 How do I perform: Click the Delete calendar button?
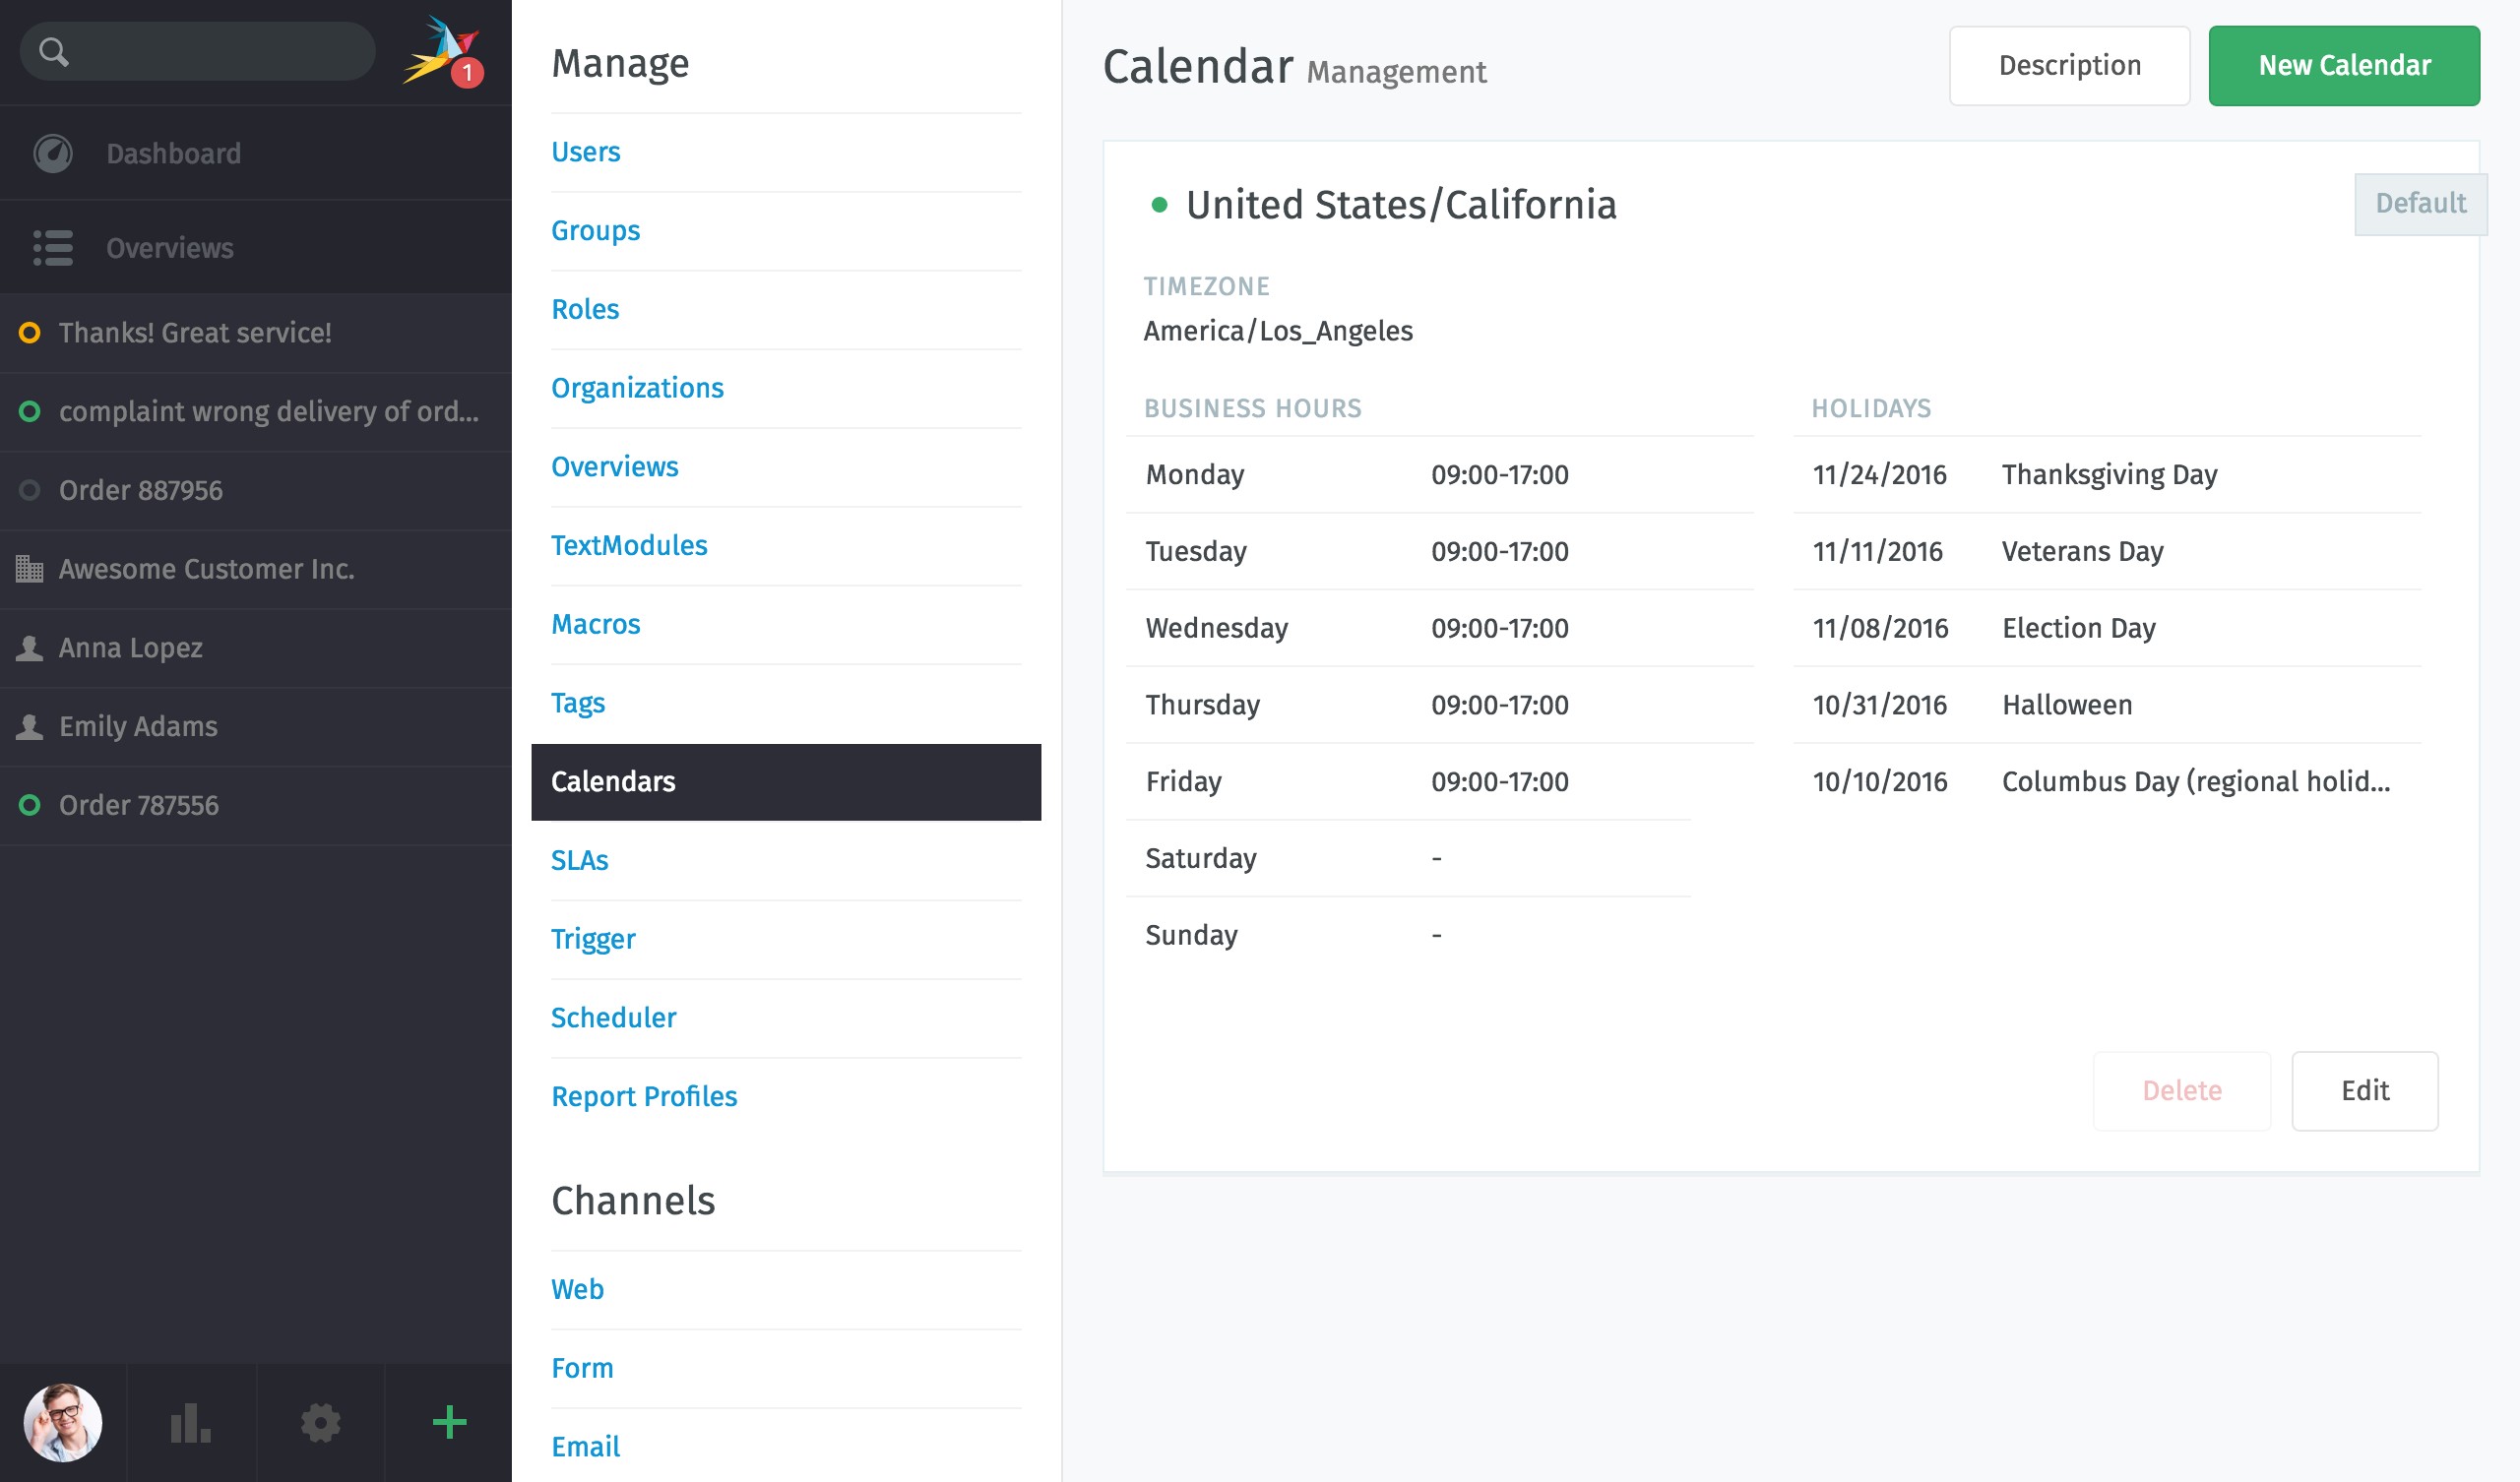[x=2181, y=1090]
